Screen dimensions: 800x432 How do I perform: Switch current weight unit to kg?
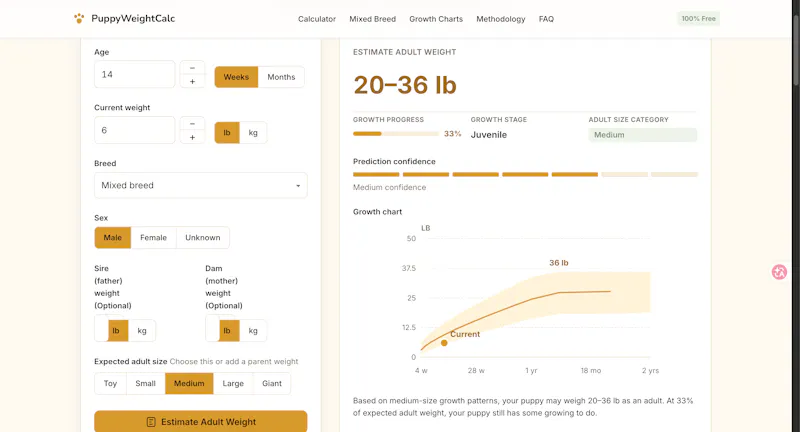(x=253, y=133)
